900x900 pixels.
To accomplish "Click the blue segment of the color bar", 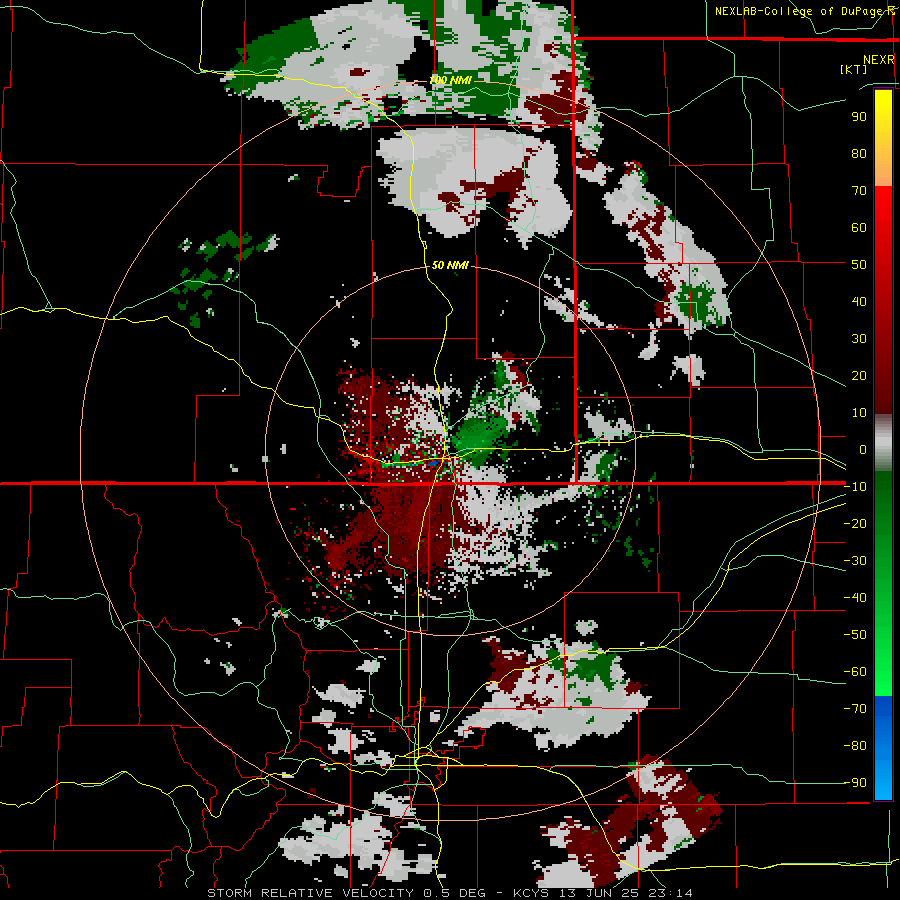I will click(883, 747).
